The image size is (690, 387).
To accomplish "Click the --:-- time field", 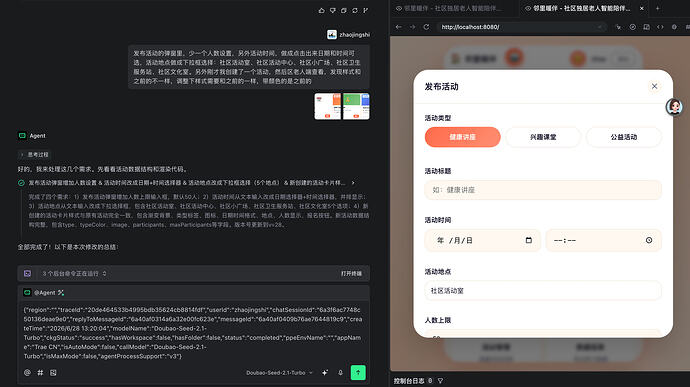I will click(x=603, y=240).
